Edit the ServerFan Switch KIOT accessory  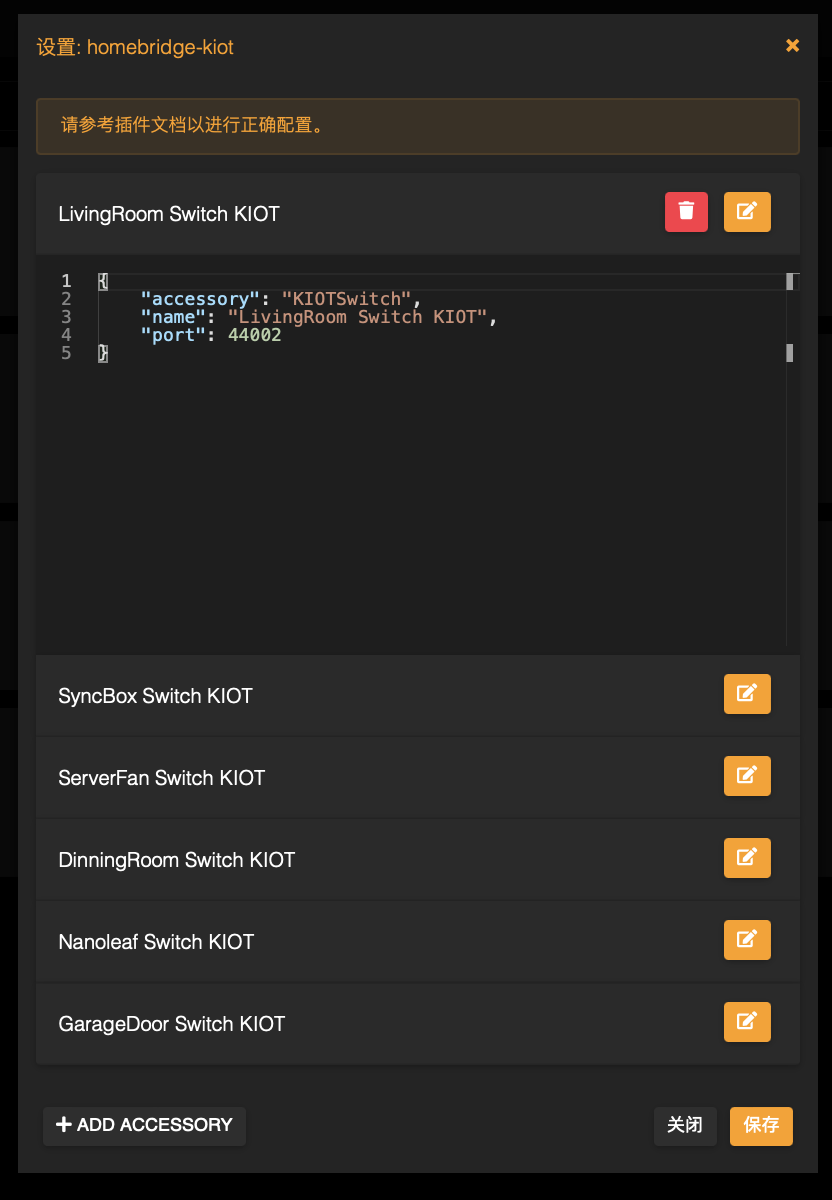[747, 776]
